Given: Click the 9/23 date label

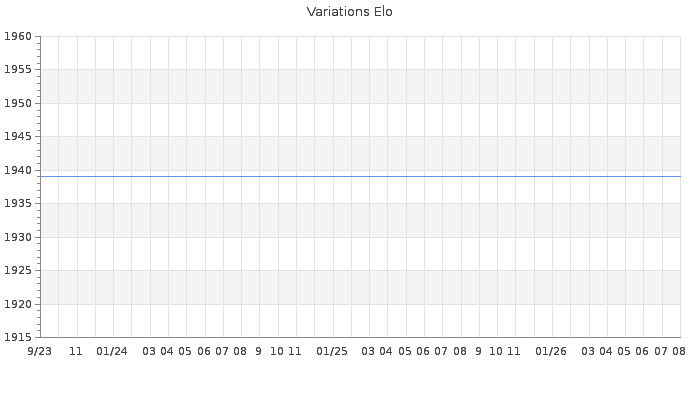Looking at the screenshot, I should (39, 351).
